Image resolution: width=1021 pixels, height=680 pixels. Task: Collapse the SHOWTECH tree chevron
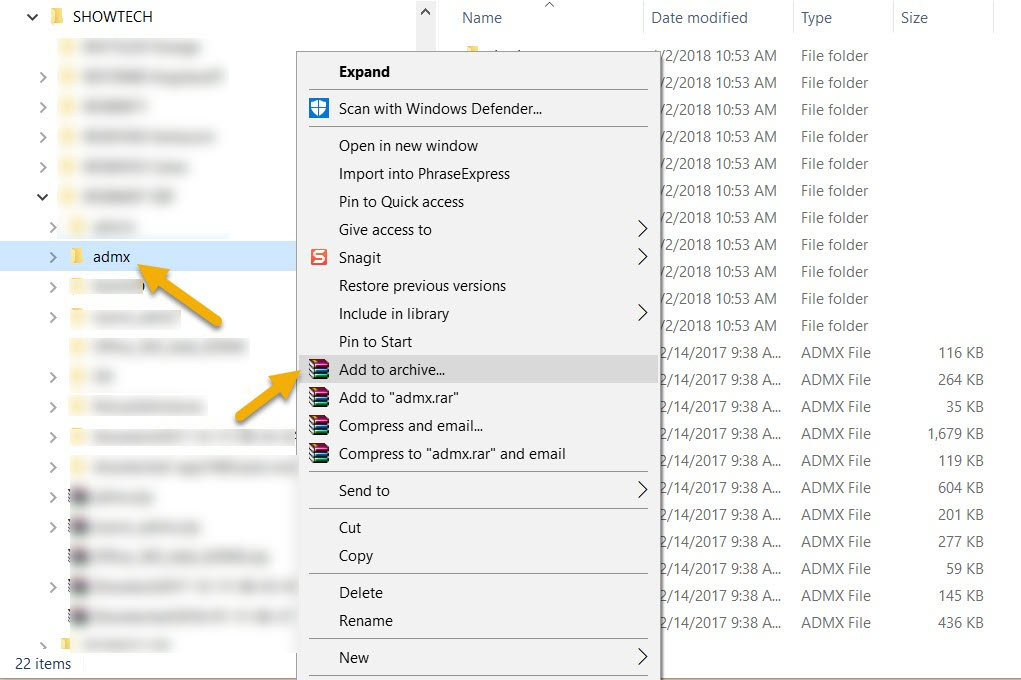[31, 16]
